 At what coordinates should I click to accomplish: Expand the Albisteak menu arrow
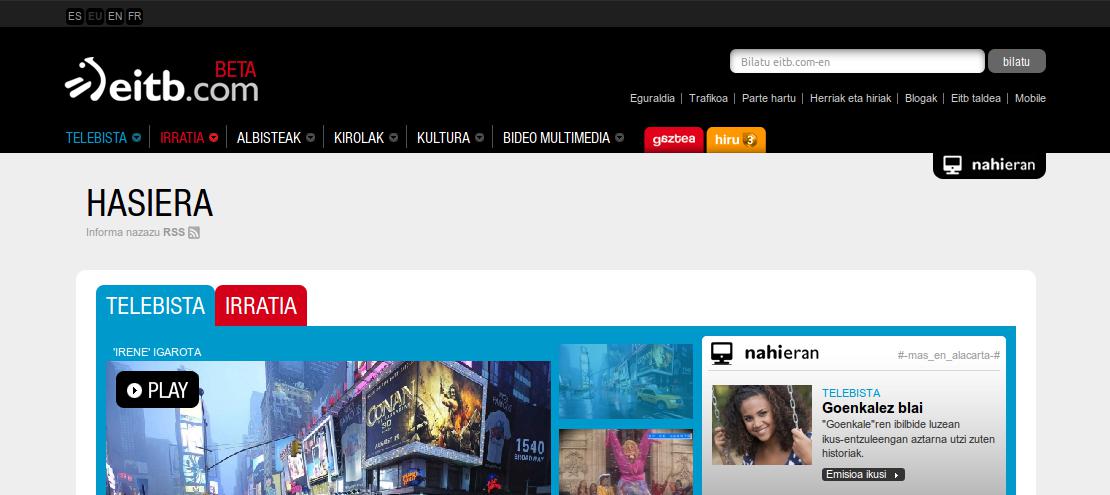coord(311,138)
